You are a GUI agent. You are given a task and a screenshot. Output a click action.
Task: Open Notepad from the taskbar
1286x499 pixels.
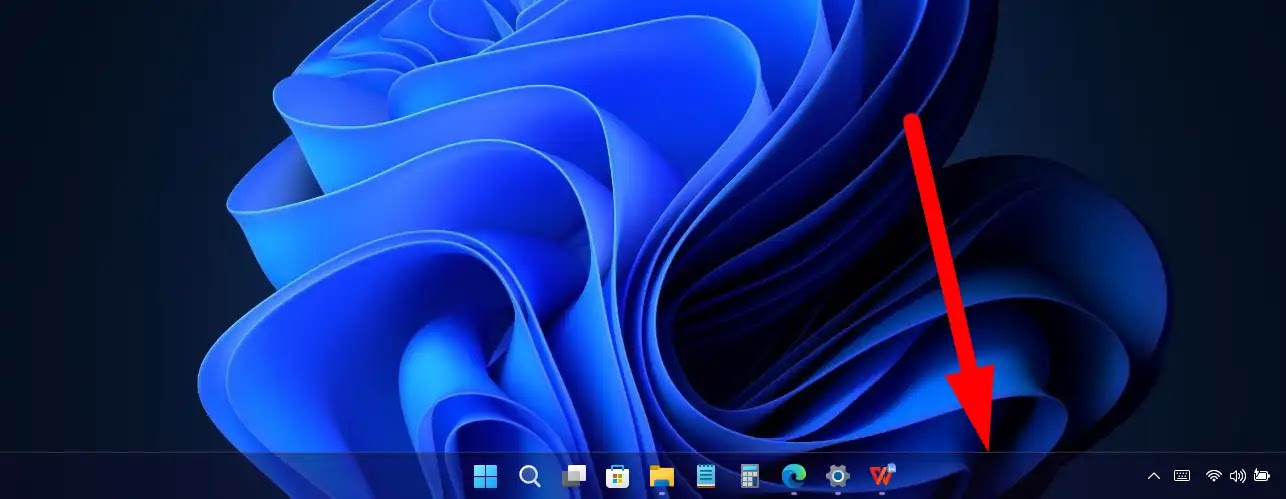[x=706, y=476]
